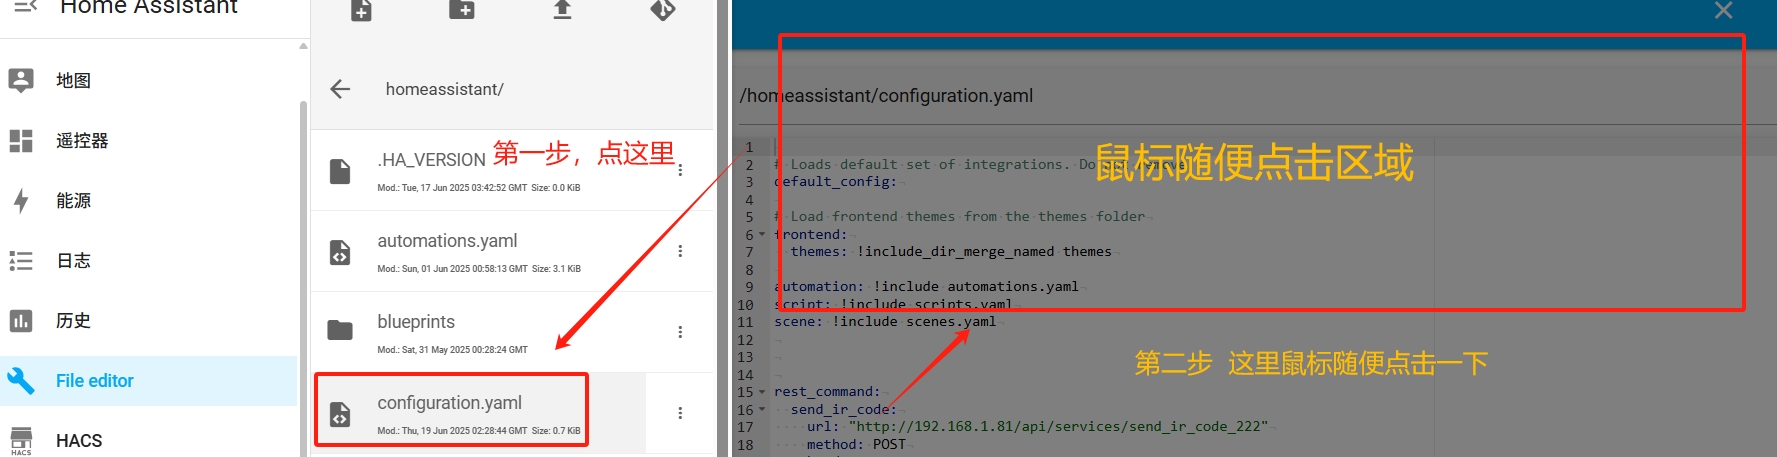Viewport: 1777px width, 457px height.
Task: Open the 能源 energy lightning icon
Action: pyautogui.click(x=21, y=201)
